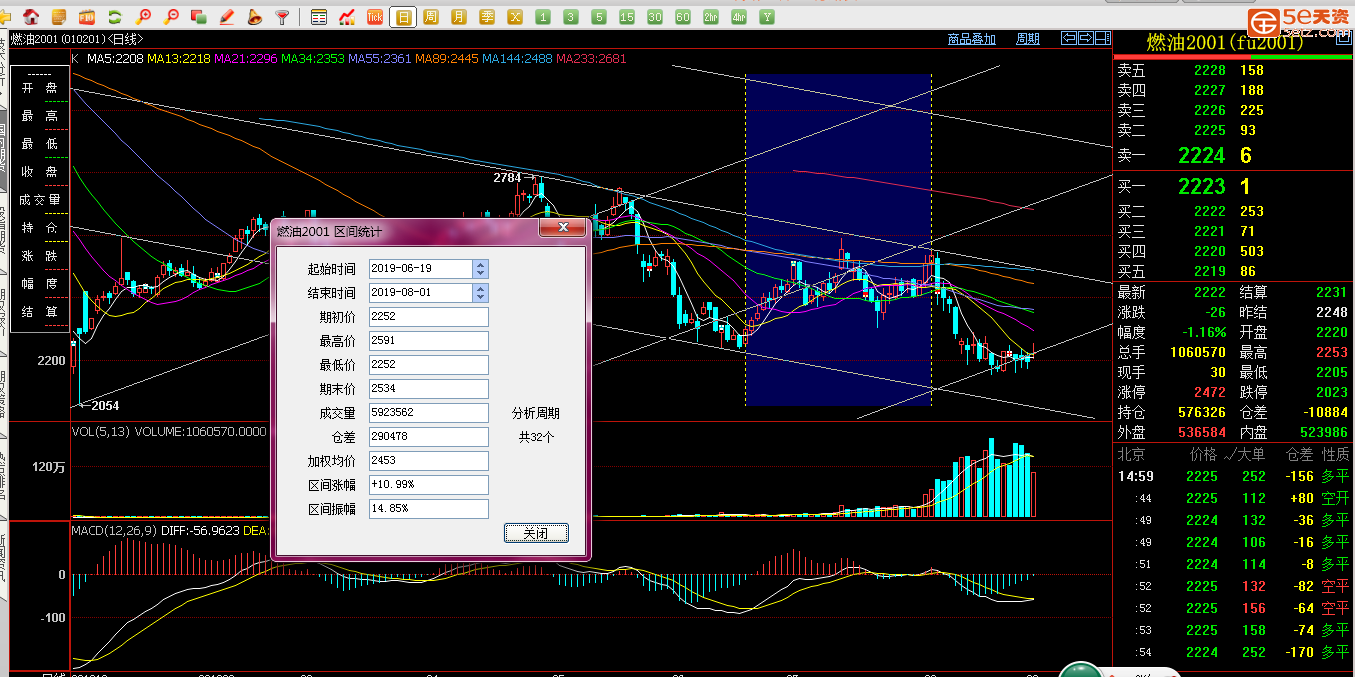
Task: Click the 最高价 field showing 2591
Action: [428, 341]
